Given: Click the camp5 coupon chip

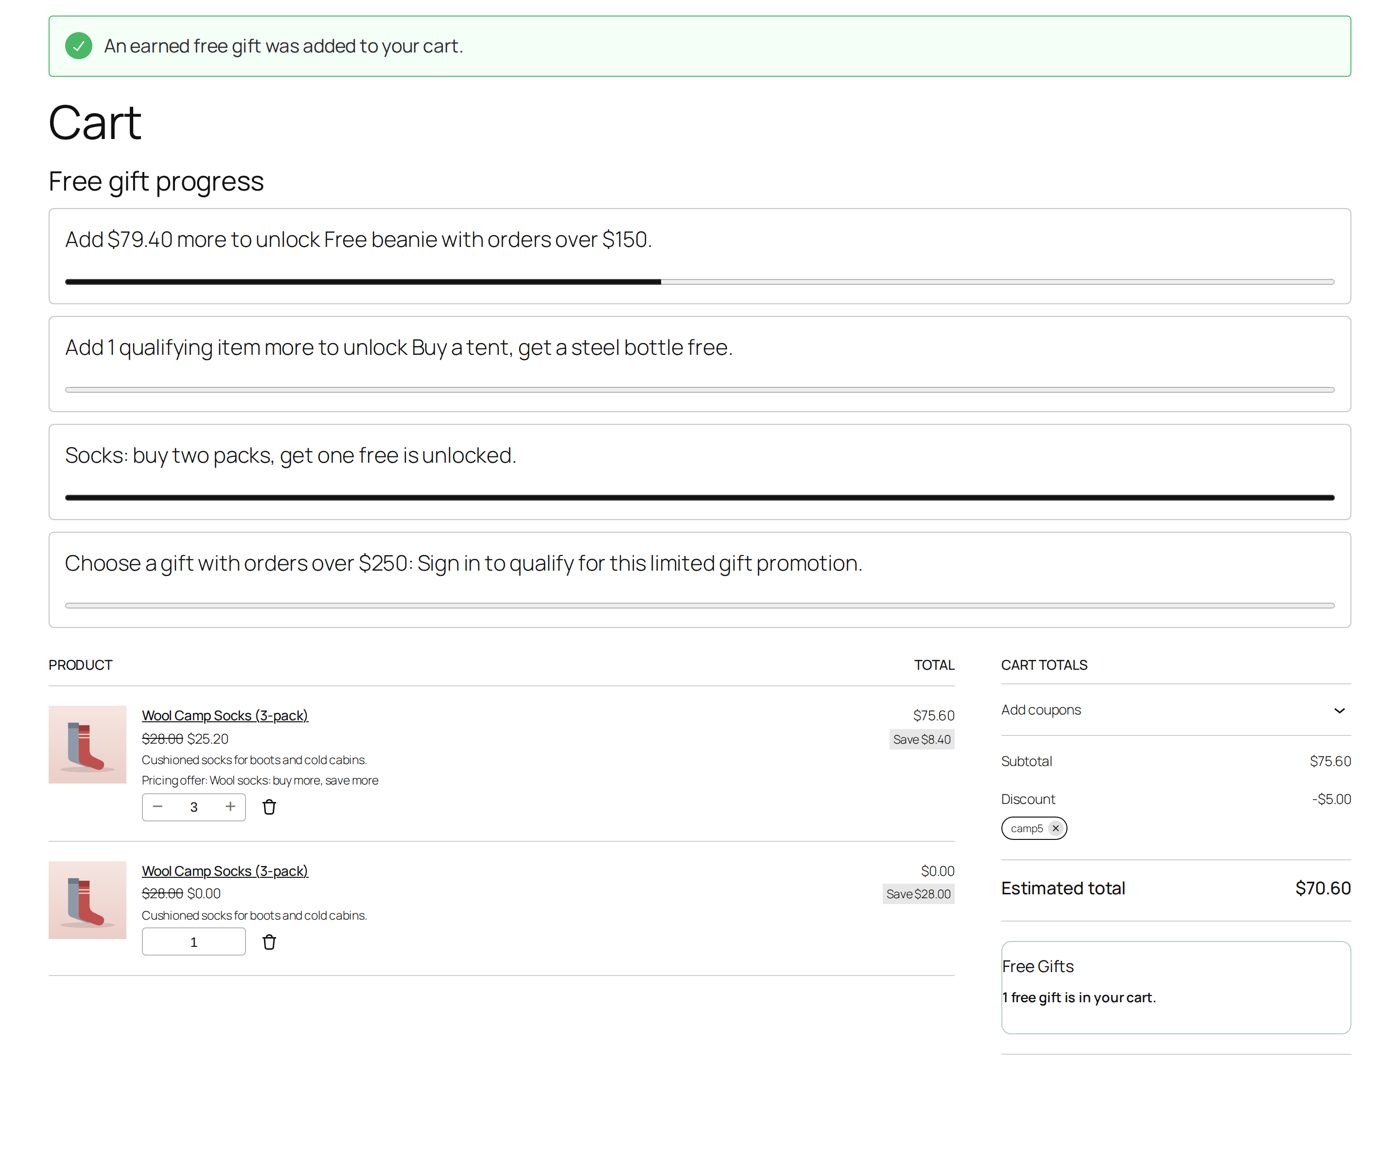Looking at the screenshot, I should [1034, 828].
